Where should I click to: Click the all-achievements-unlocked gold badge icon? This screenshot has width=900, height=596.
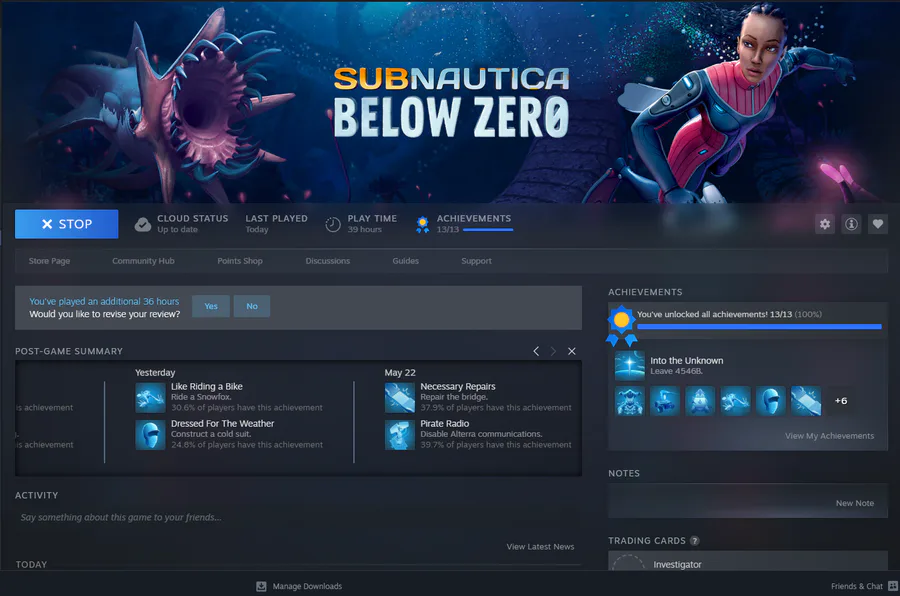621,325
